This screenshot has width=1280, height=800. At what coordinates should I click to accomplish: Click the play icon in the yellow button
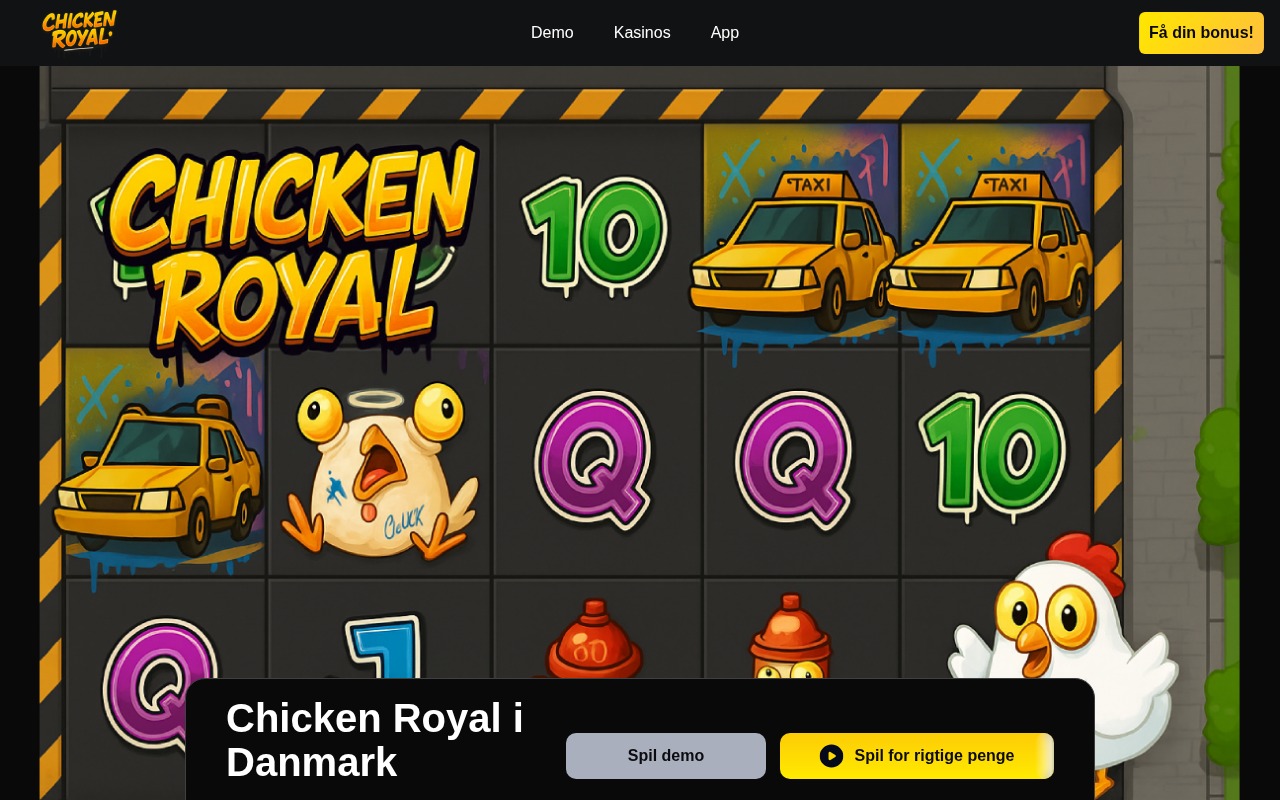pos(831,756)
